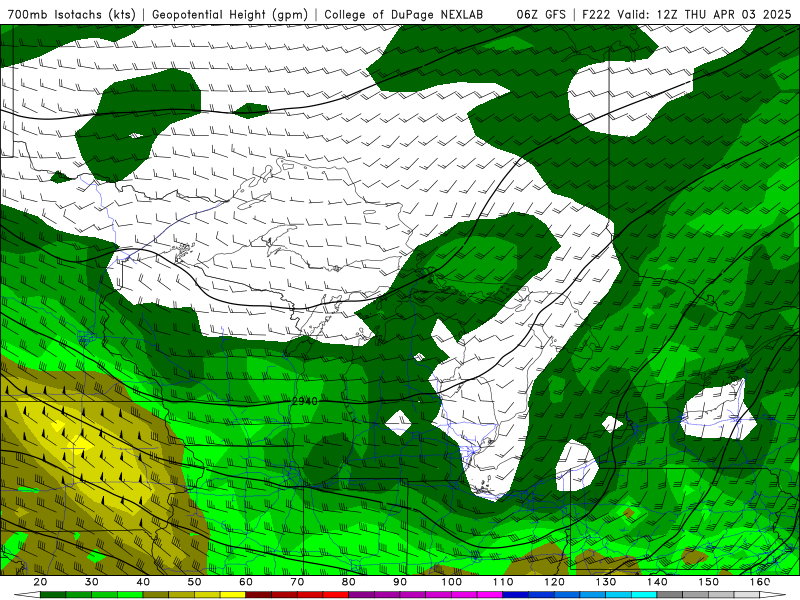Click the dark blue 110-115 kt swatch
The image size is (800, 600).
515,595
